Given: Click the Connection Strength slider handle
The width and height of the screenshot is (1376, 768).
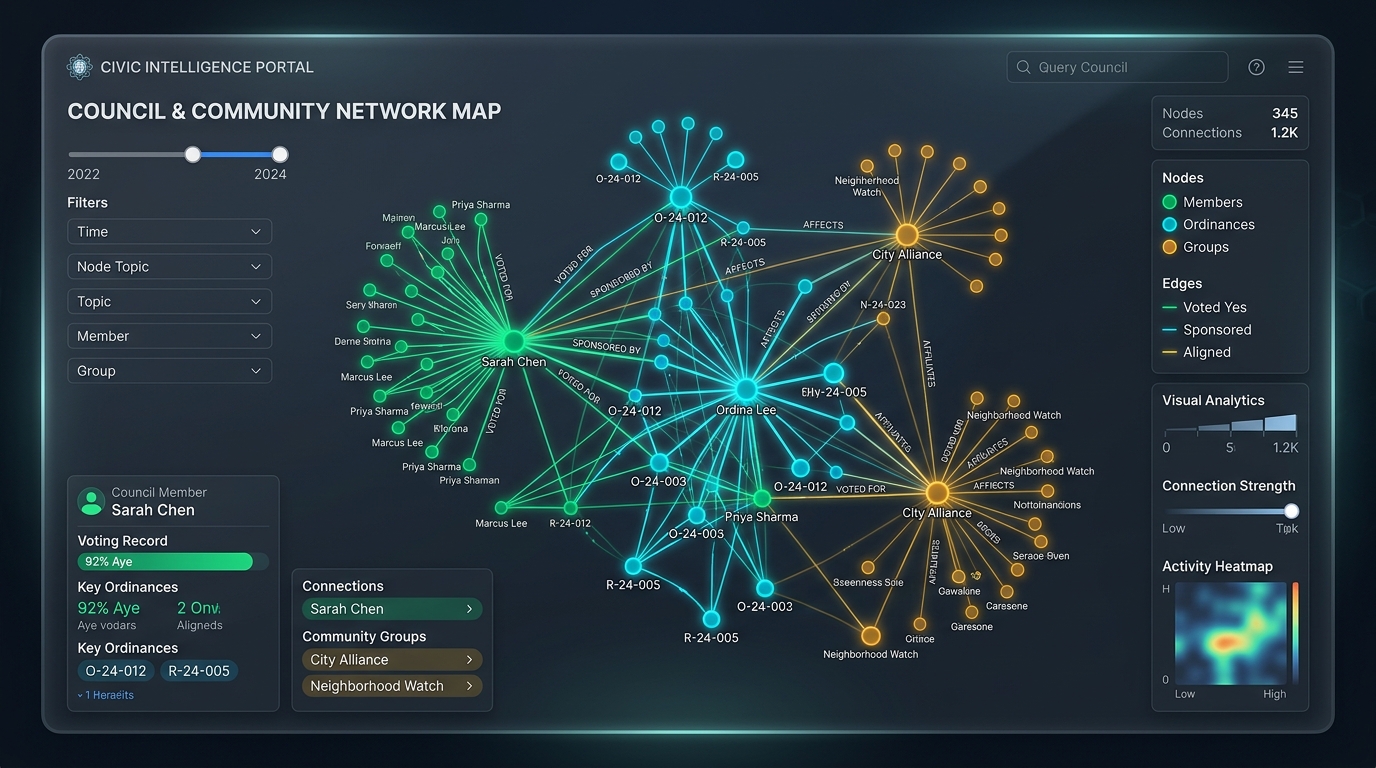Looking at the screenshot, I should click(1291, 511).
